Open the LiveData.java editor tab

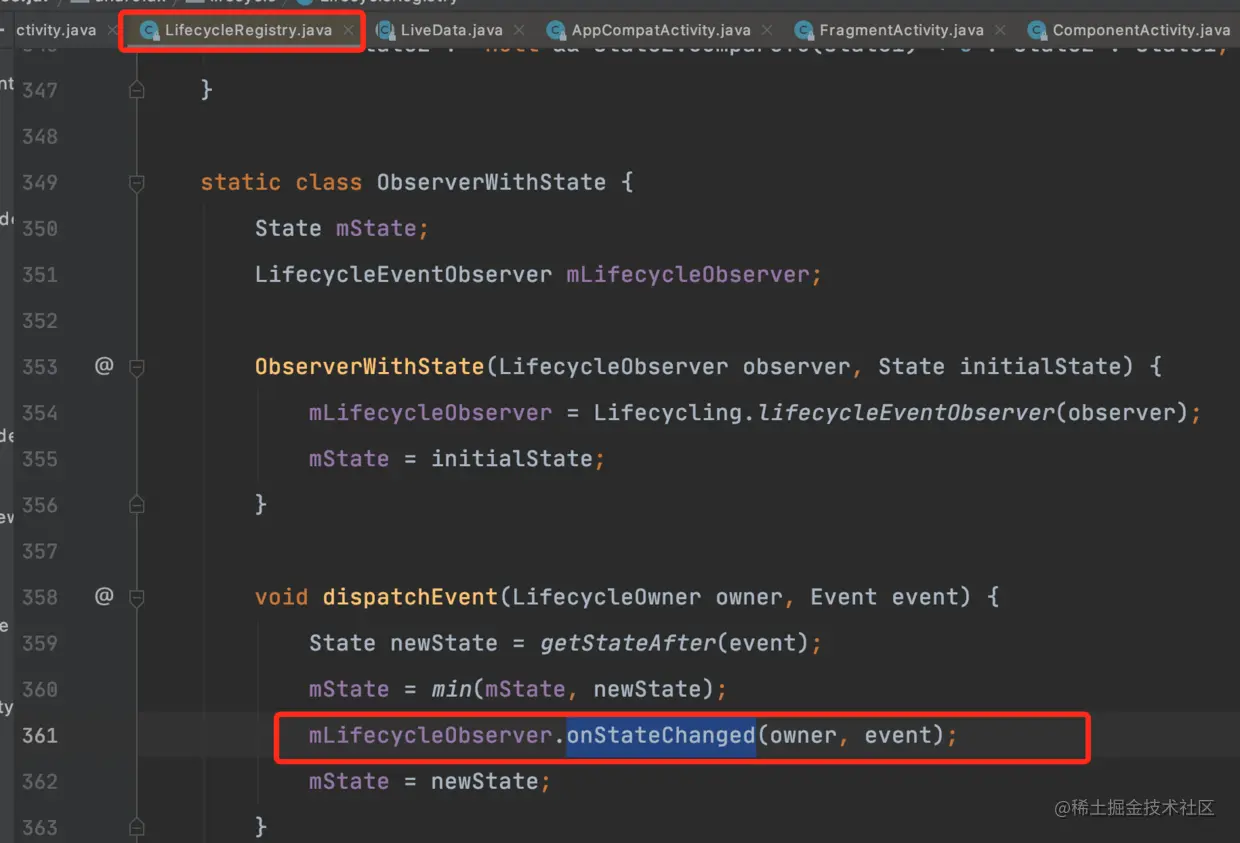coord(451,30)
